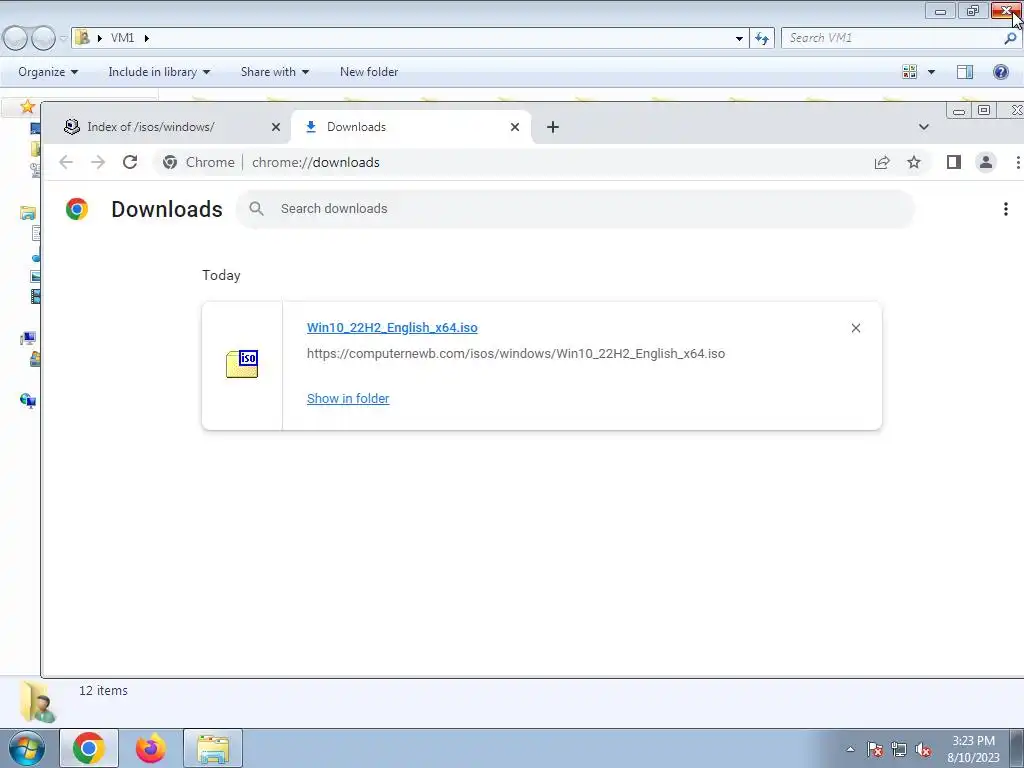
Task: Open Chrome profile avatar
Action: coord(985,162)
